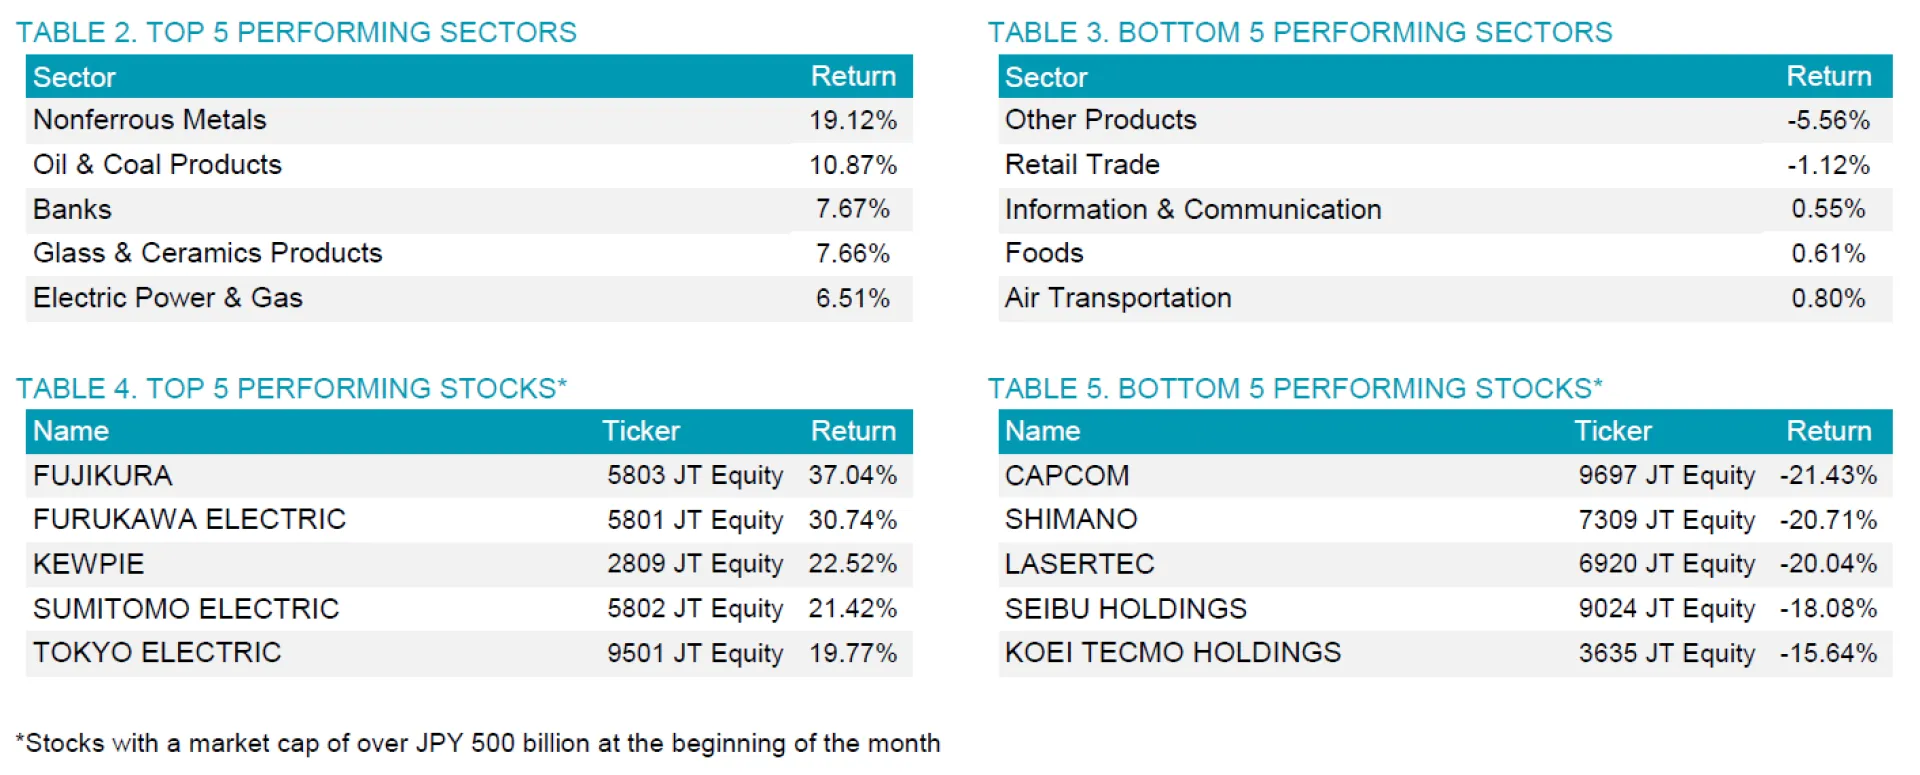Click the TOKYO ELECTRIC stock name
Screen dimensions: 1920x775
[157, 653]
